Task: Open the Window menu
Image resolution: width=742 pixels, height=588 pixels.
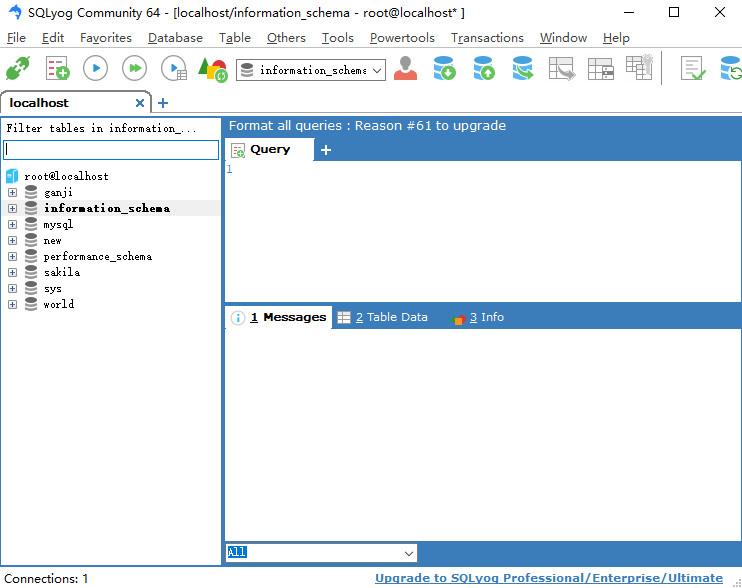Action: pos(563,38)
